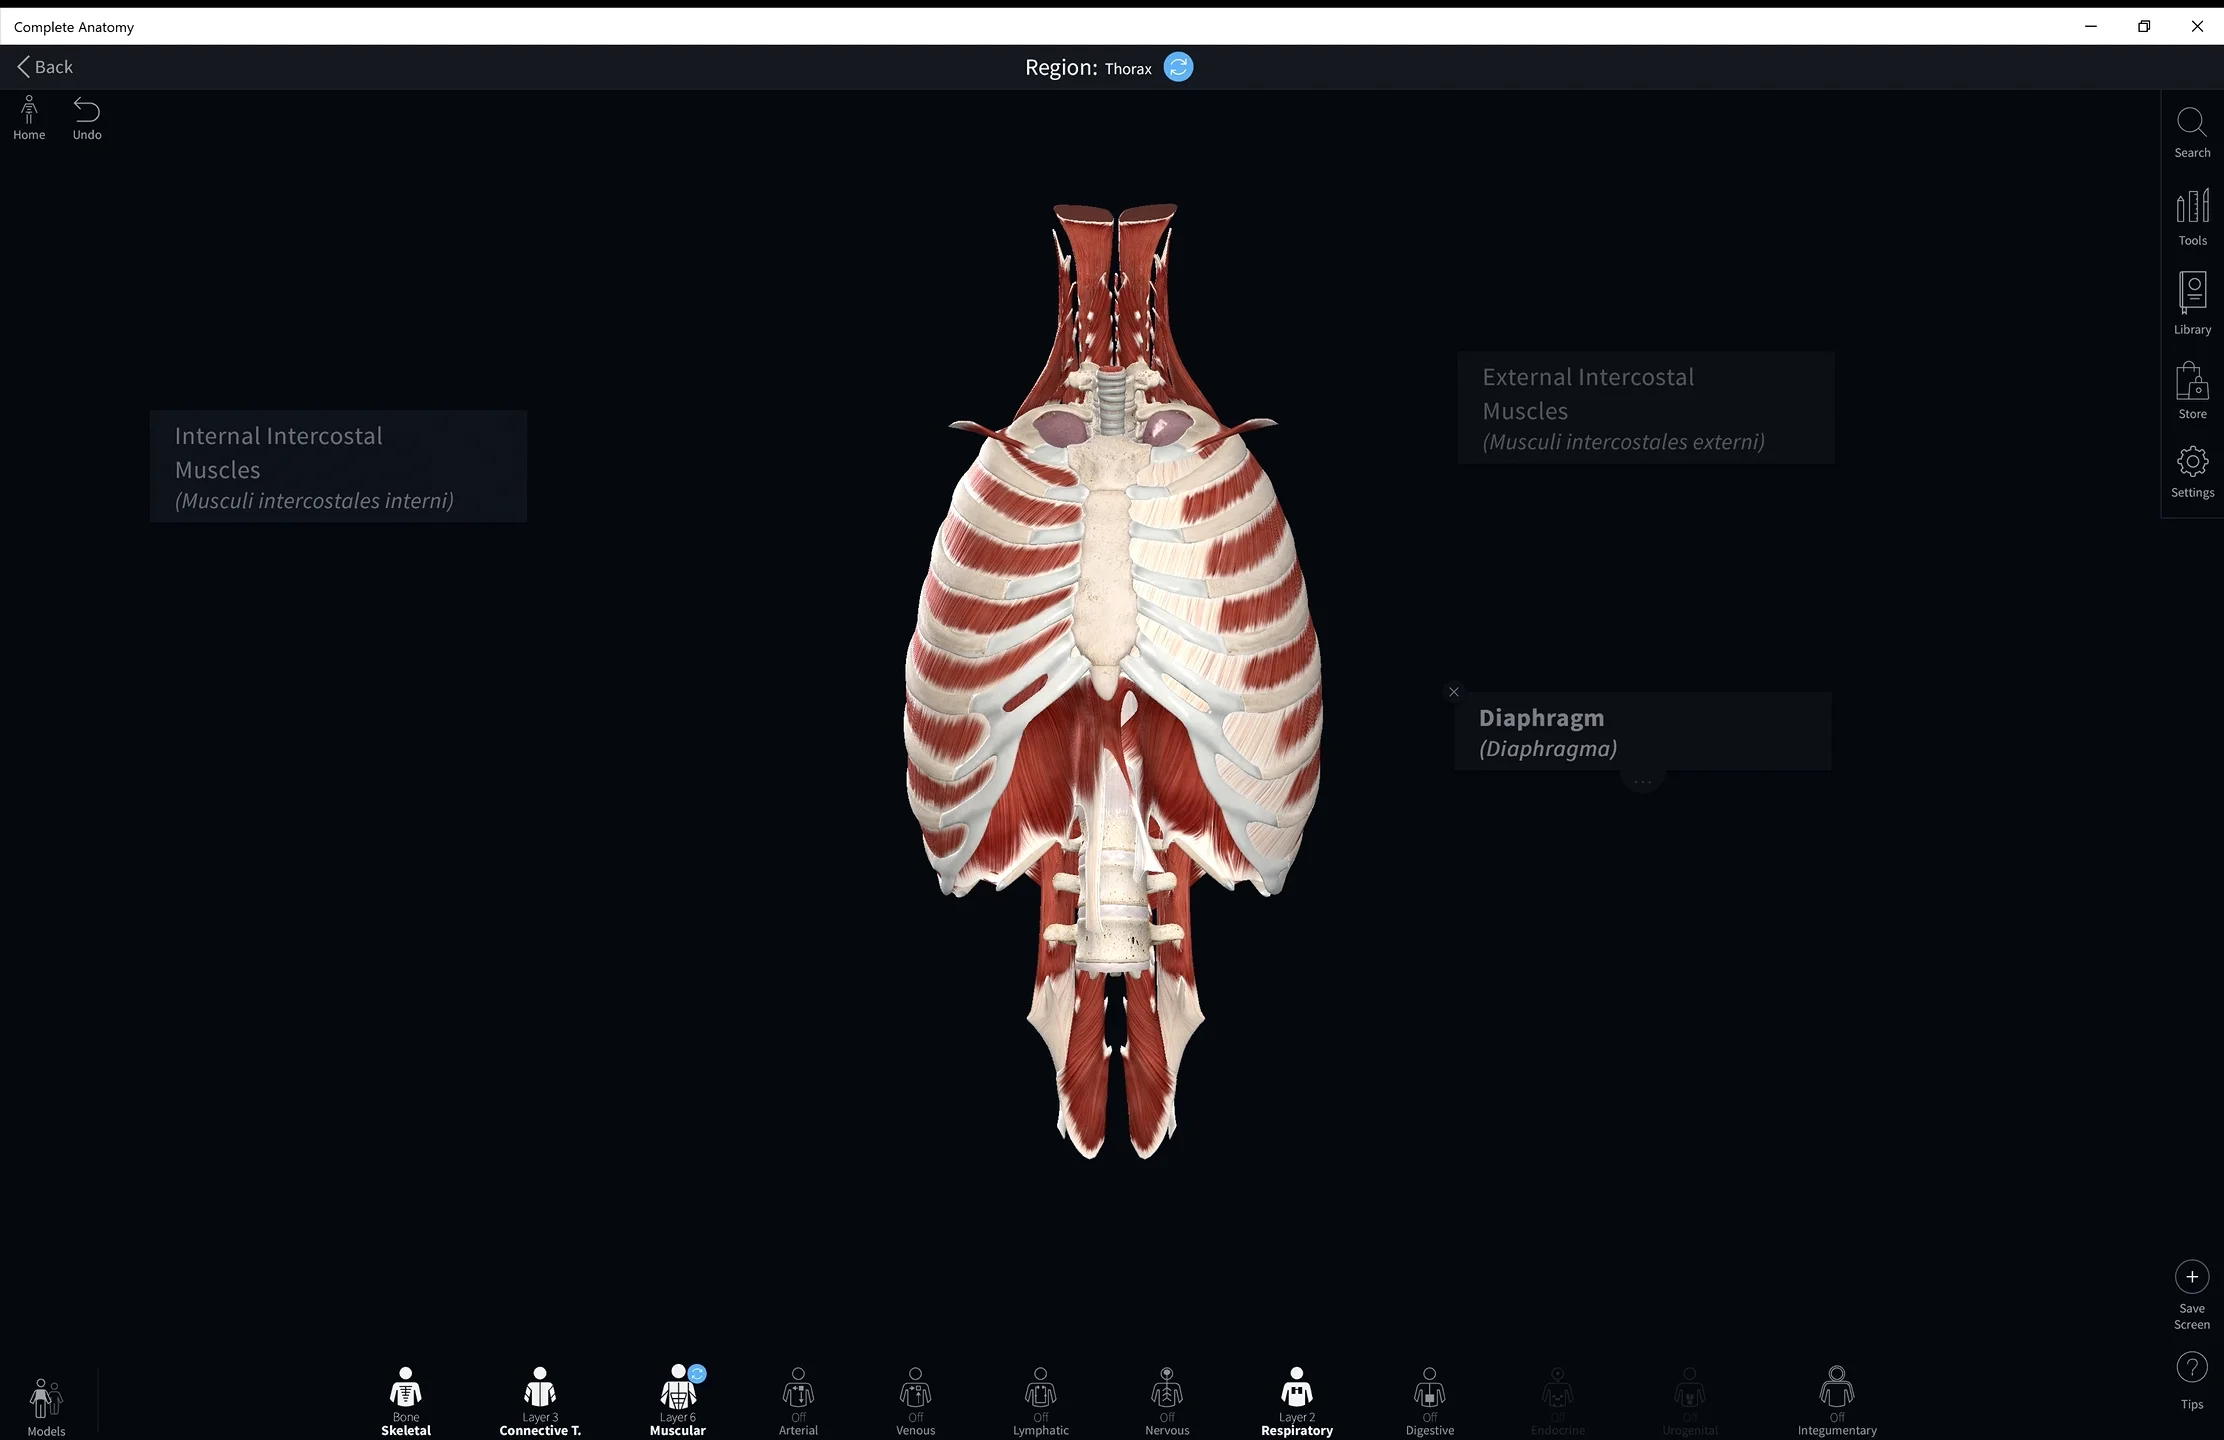Refresh the Thorax region selector
This screenshot has height=1440, width=2224.
point(1179,67)
